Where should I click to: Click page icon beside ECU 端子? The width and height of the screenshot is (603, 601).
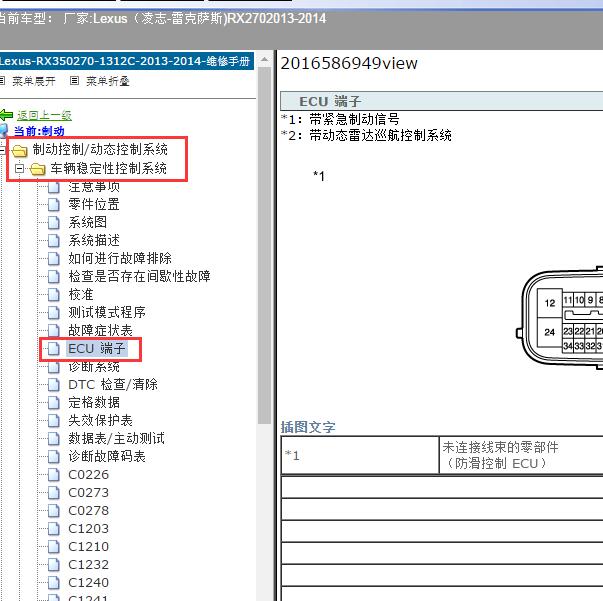(54, 349)
